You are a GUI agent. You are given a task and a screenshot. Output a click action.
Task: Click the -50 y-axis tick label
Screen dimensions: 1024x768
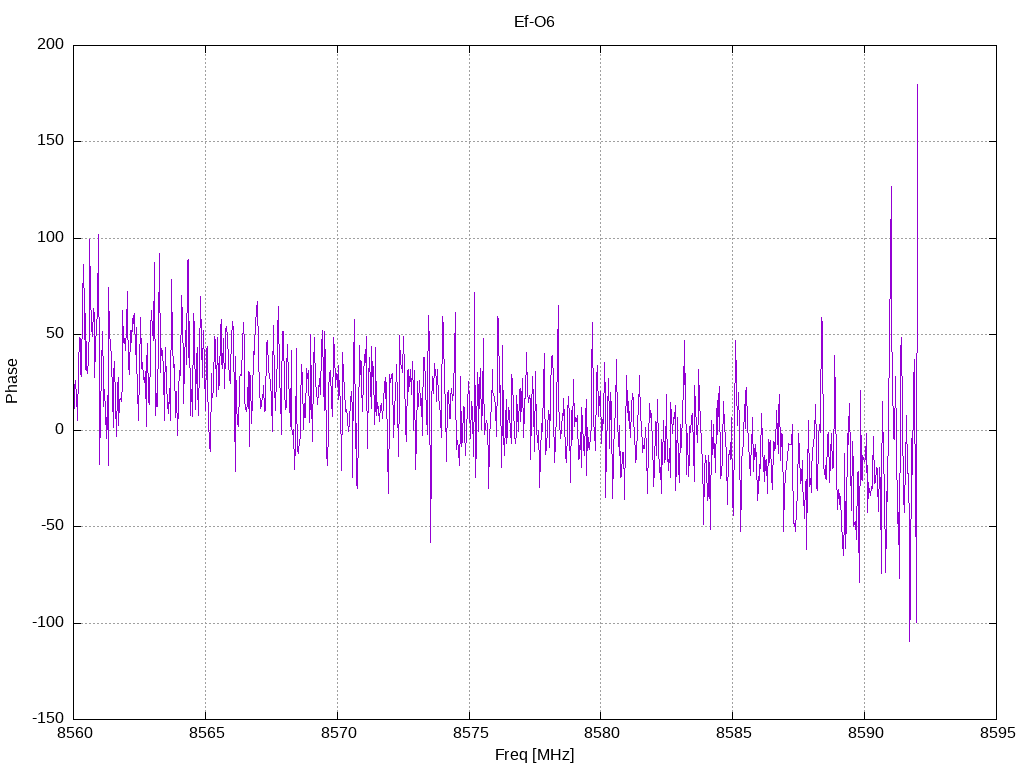(x=52, y=526)
